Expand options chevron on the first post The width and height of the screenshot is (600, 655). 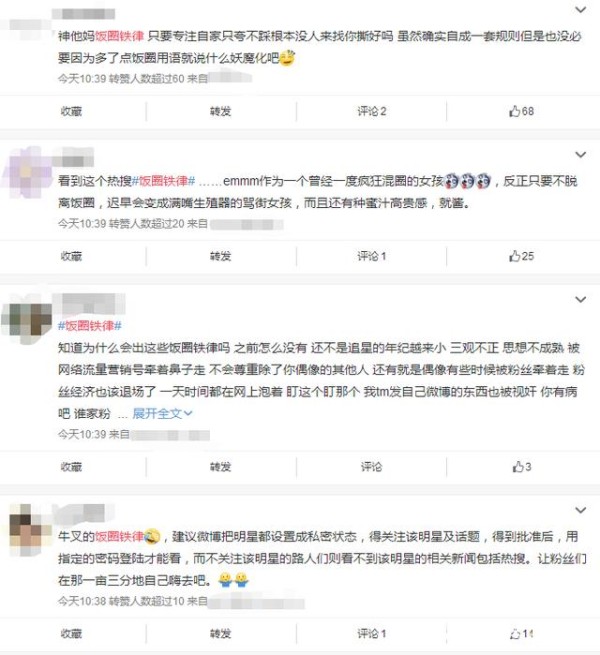(580, 10)
